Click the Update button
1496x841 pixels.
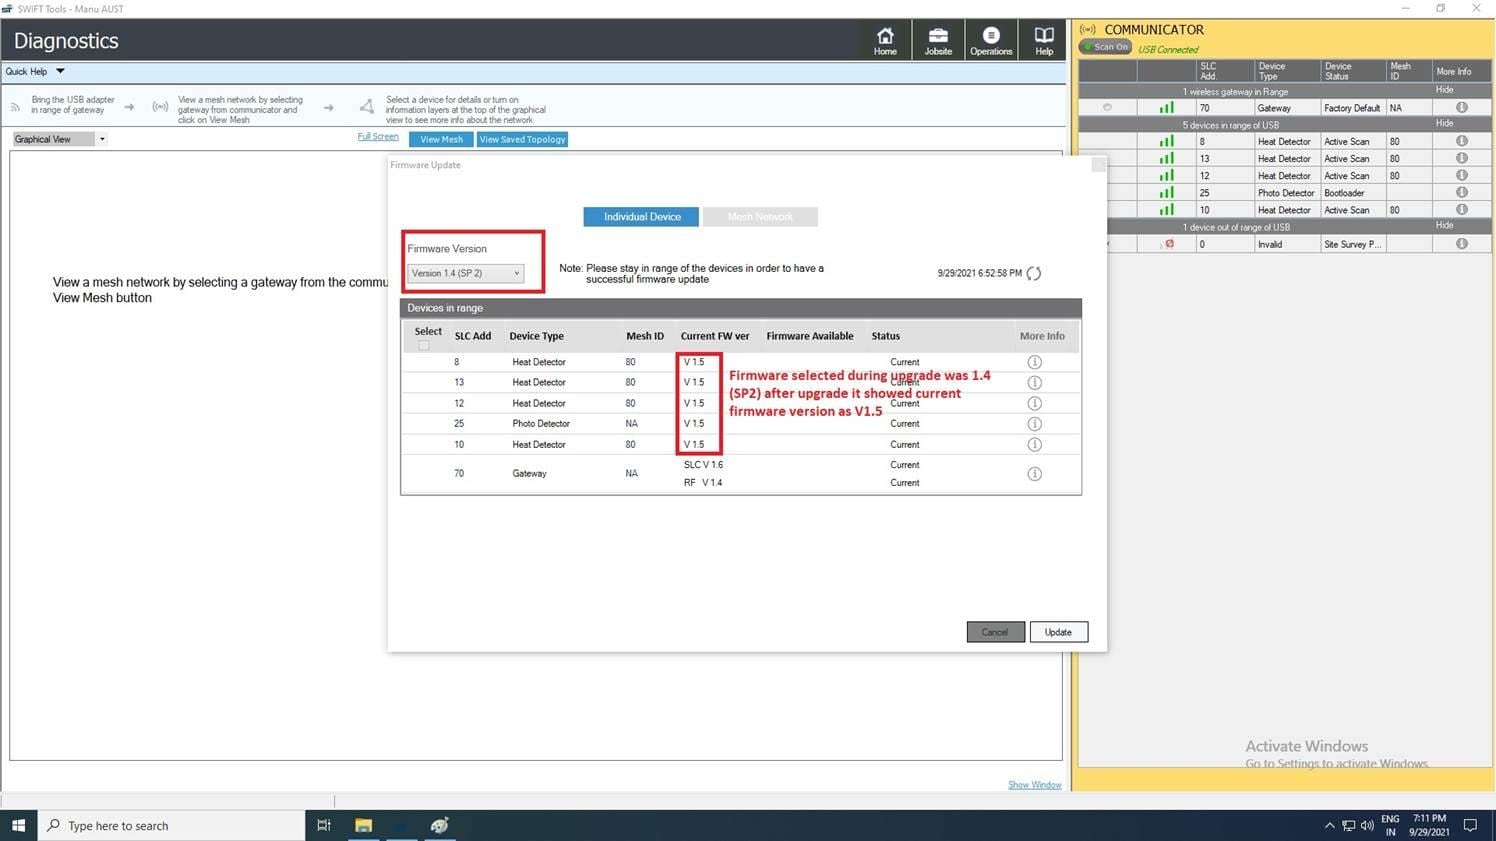coord(1058,632)
